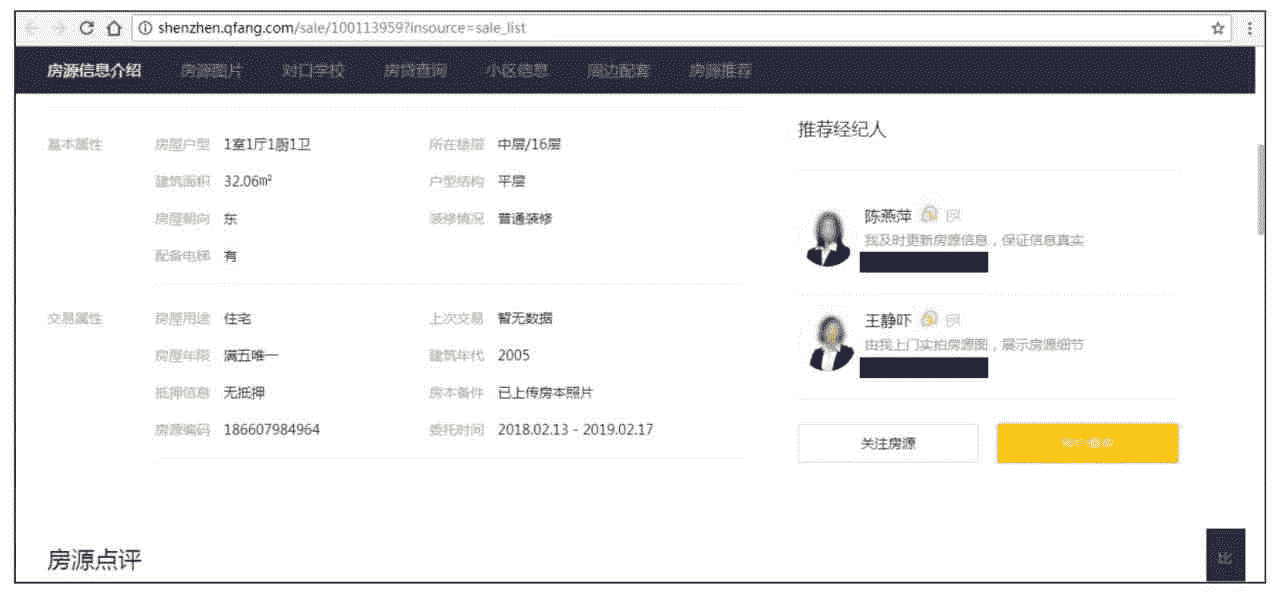
Task: Click the browser home icon
Action: pyautogui.click(x=113, y=28)
